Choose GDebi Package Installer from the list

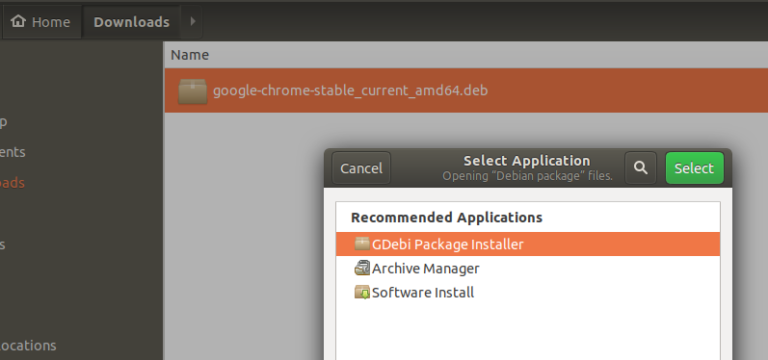(528, 244)
